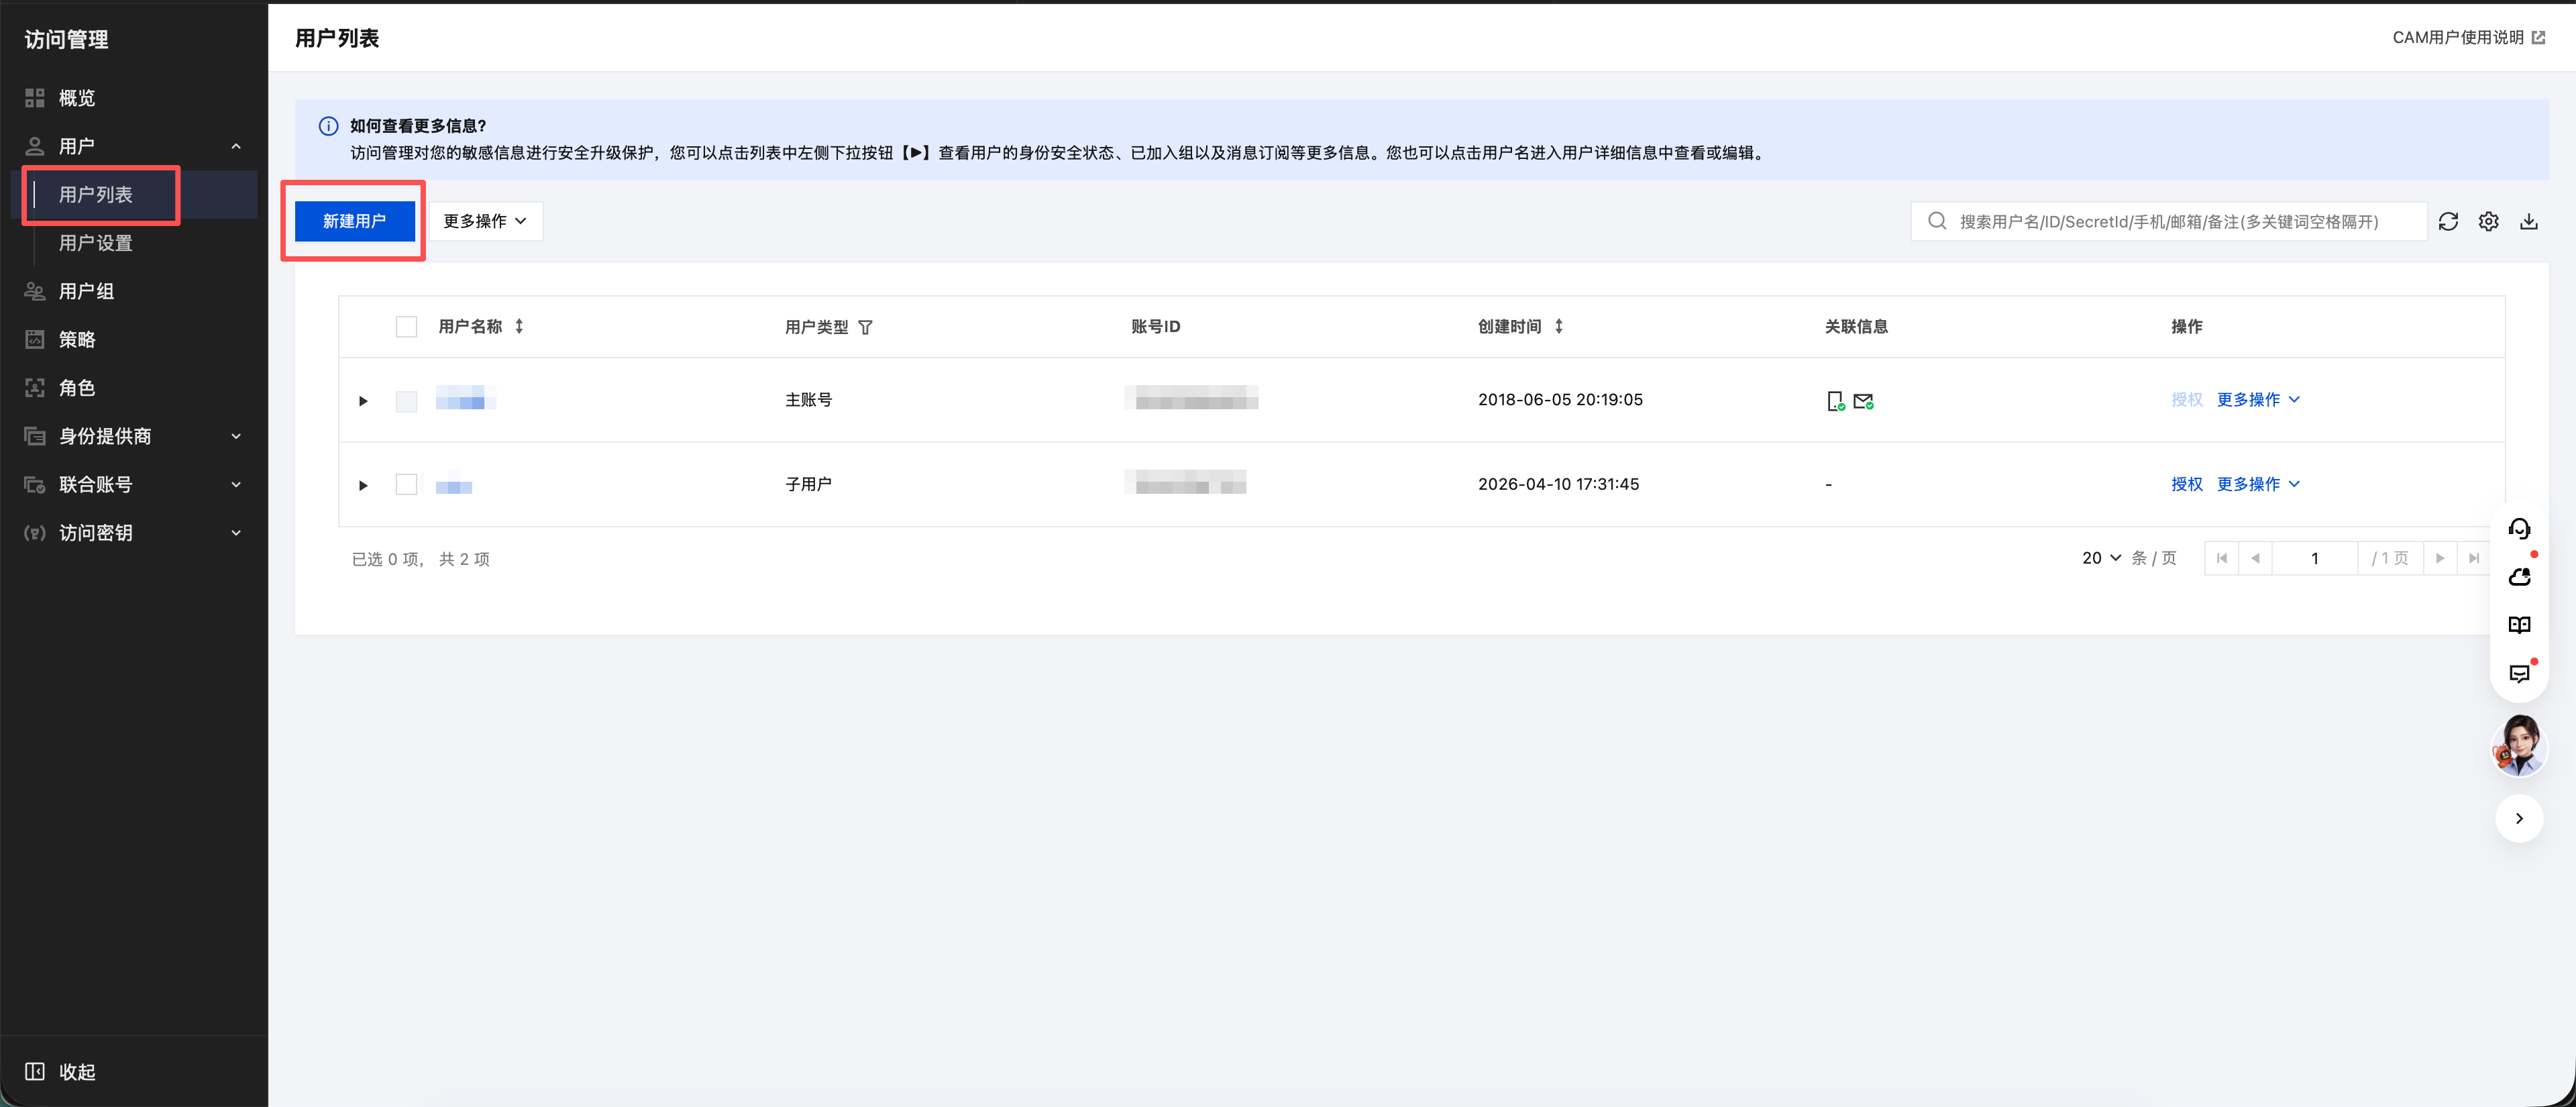The width and height of the screenshot is (2576, 1107).
Task: Toggle select-all checkbox in table header
Action: [x=406, y=327]
